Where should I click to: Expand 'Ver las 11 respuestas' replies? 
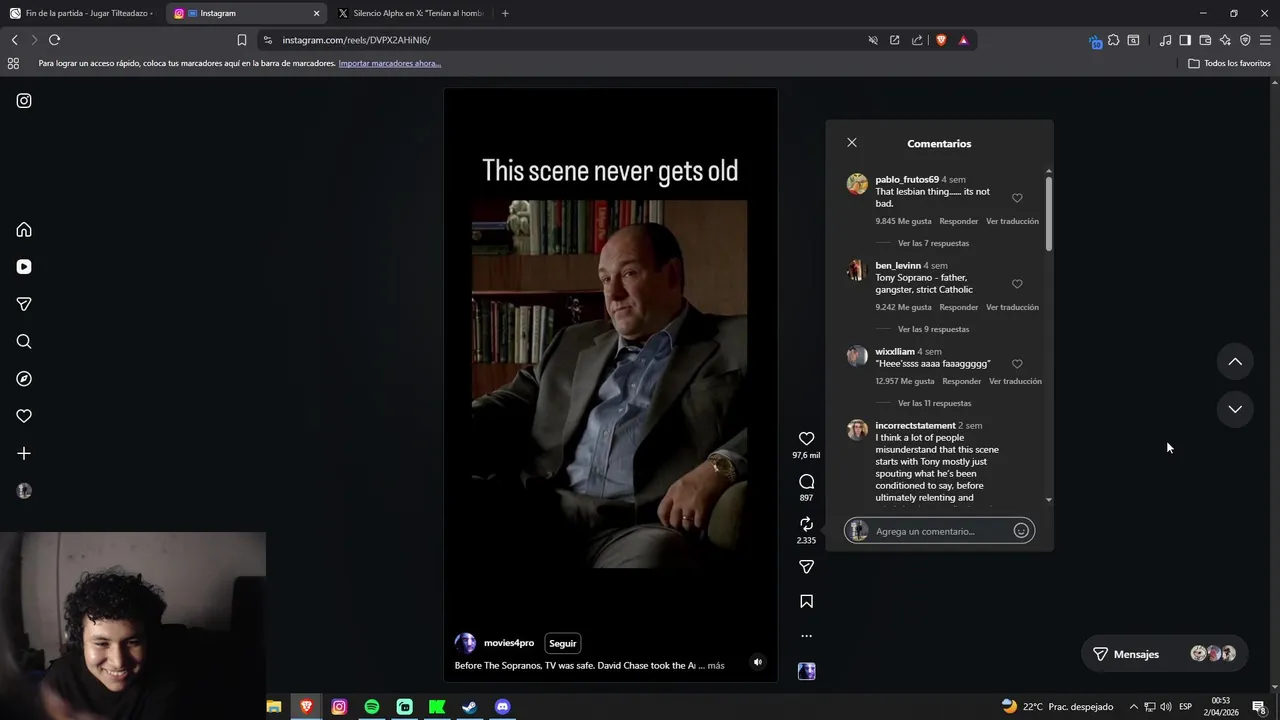[934, 403]
